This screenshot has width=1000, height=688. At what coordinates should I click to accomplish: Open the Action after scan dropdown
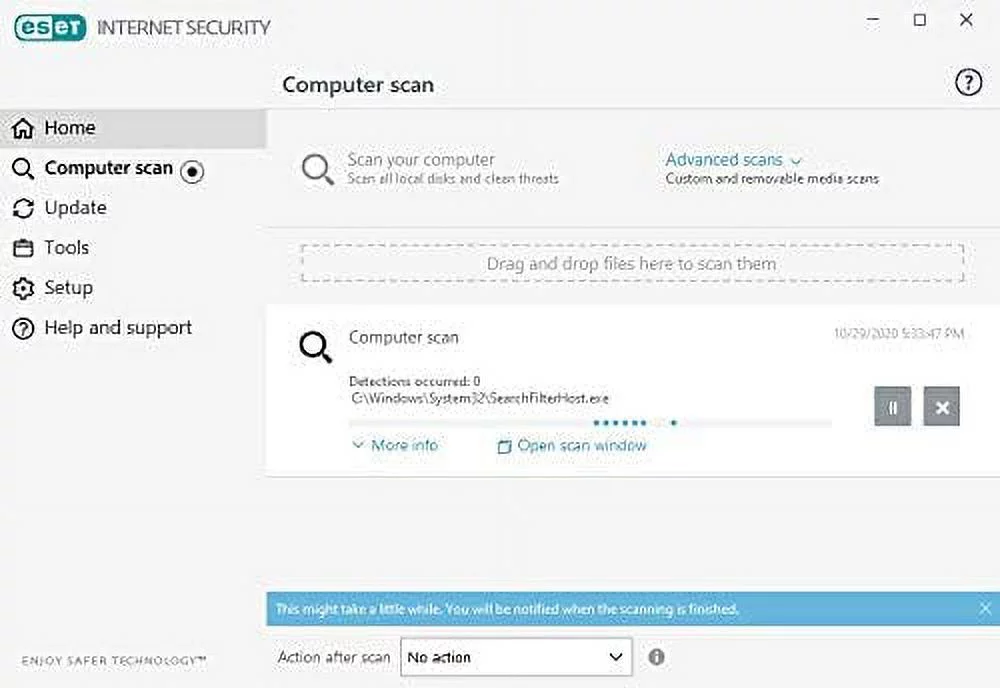coord(516,657)
